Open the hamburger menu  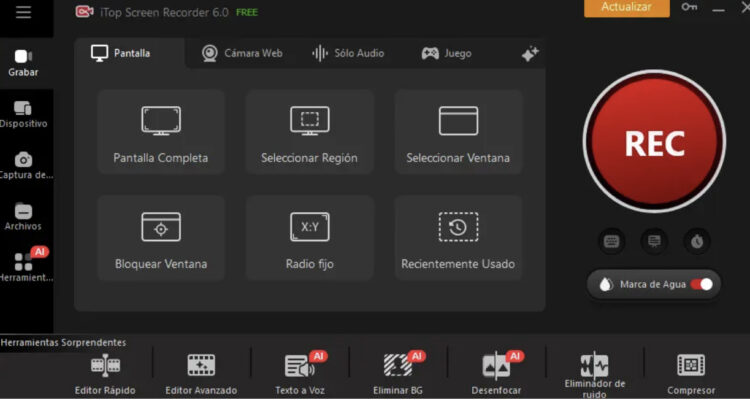click(23, 12)
